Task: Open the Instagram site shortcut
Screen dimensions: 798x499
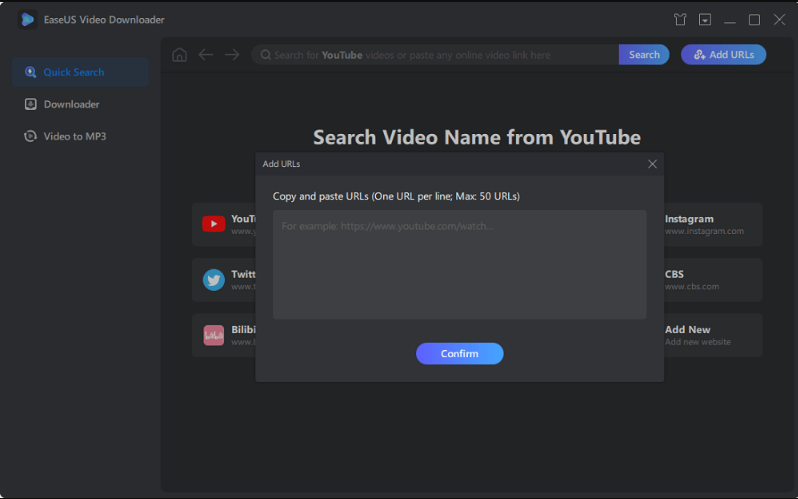Action: coord(704,224)
